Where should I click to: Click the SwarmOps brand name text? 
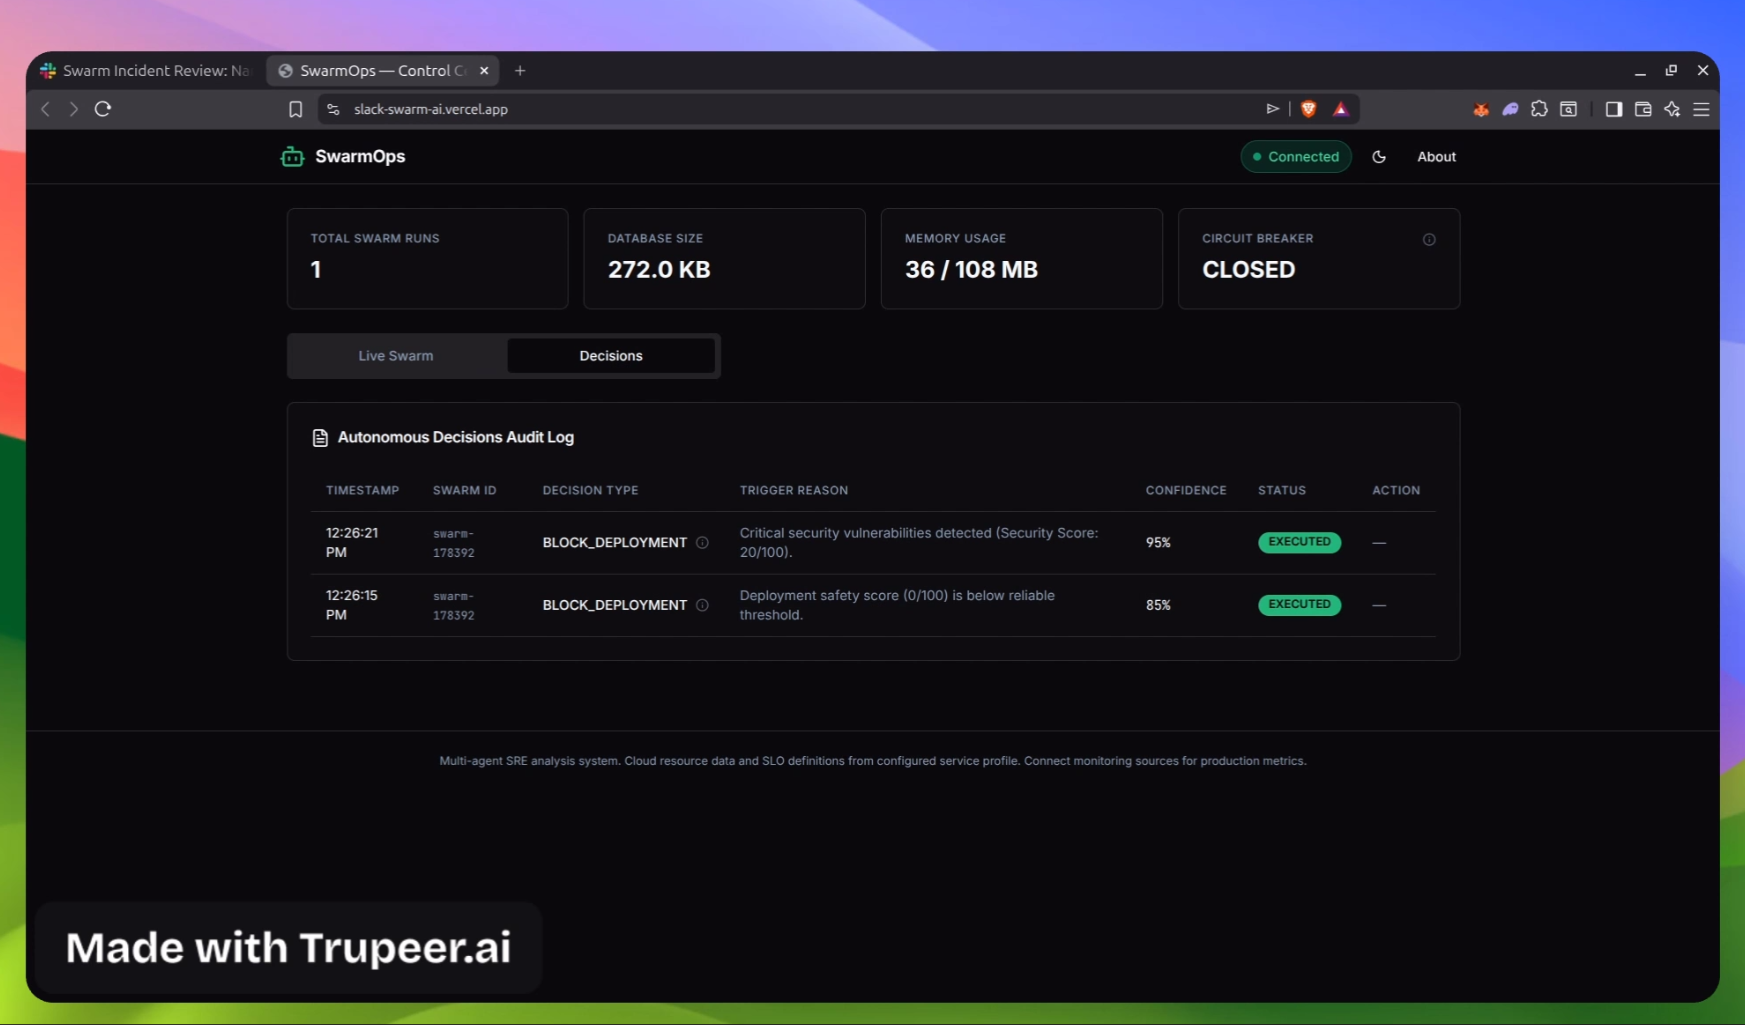pyautogui.click(x=360, y=157)
